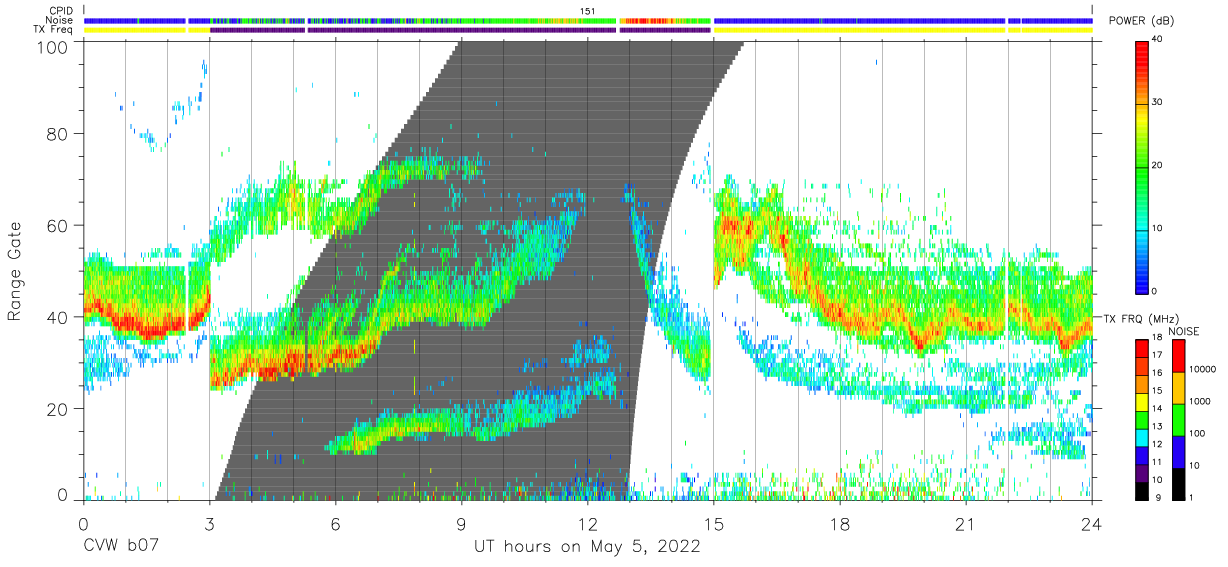Click the POWER (dB) color bar

[1142, 166]
